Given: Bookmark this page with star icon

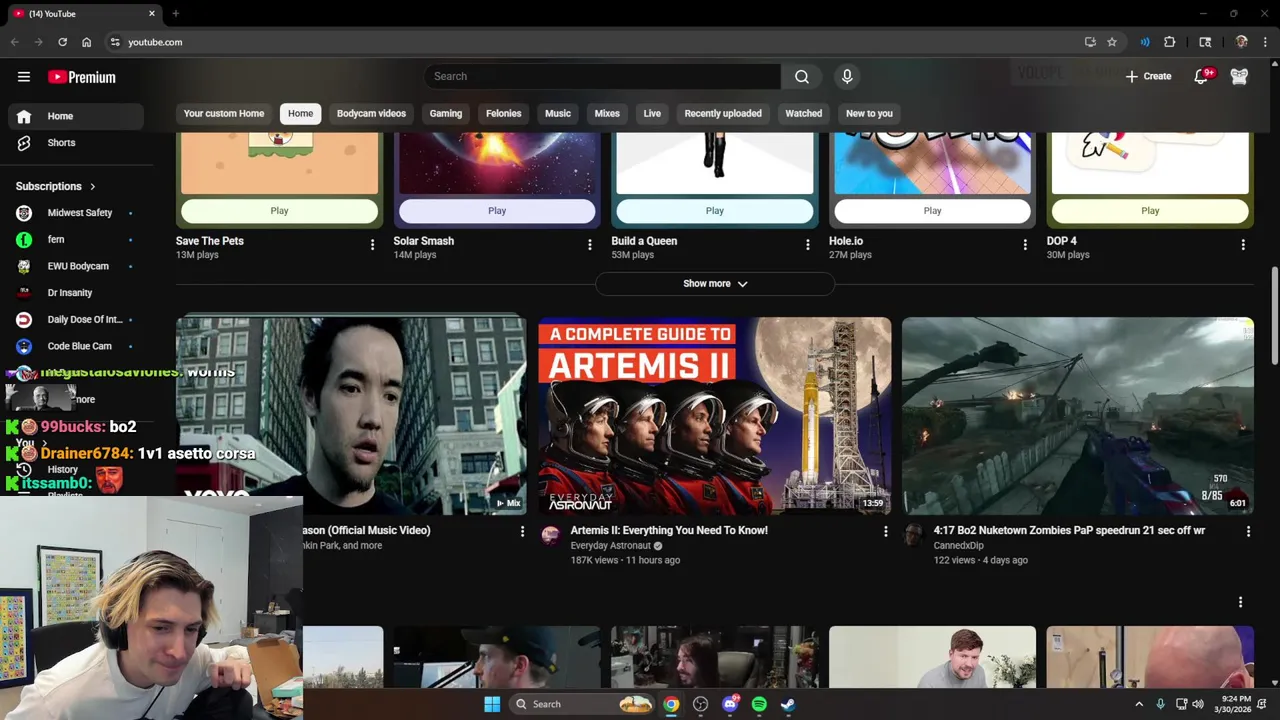Looking at the screenshot, I should [1112, 42].
